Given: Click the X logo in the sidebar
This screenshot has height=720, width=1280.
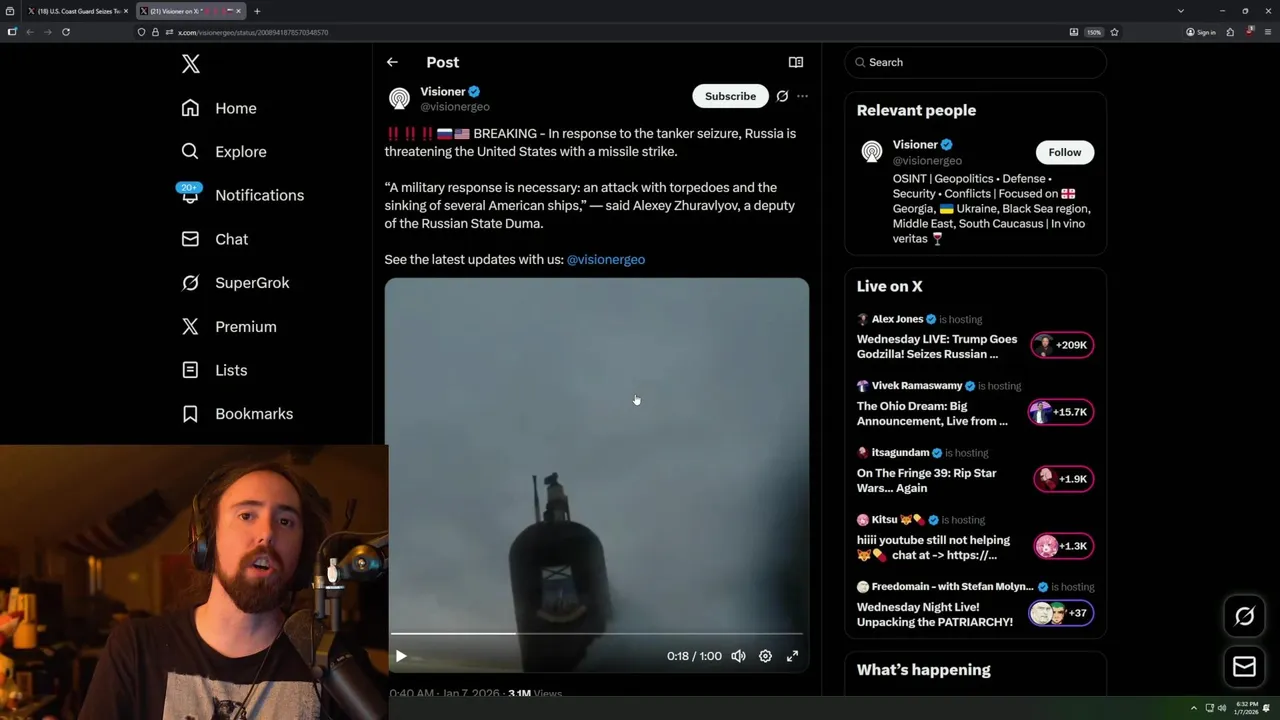Looking at the screenshot, I should (191, 64).
